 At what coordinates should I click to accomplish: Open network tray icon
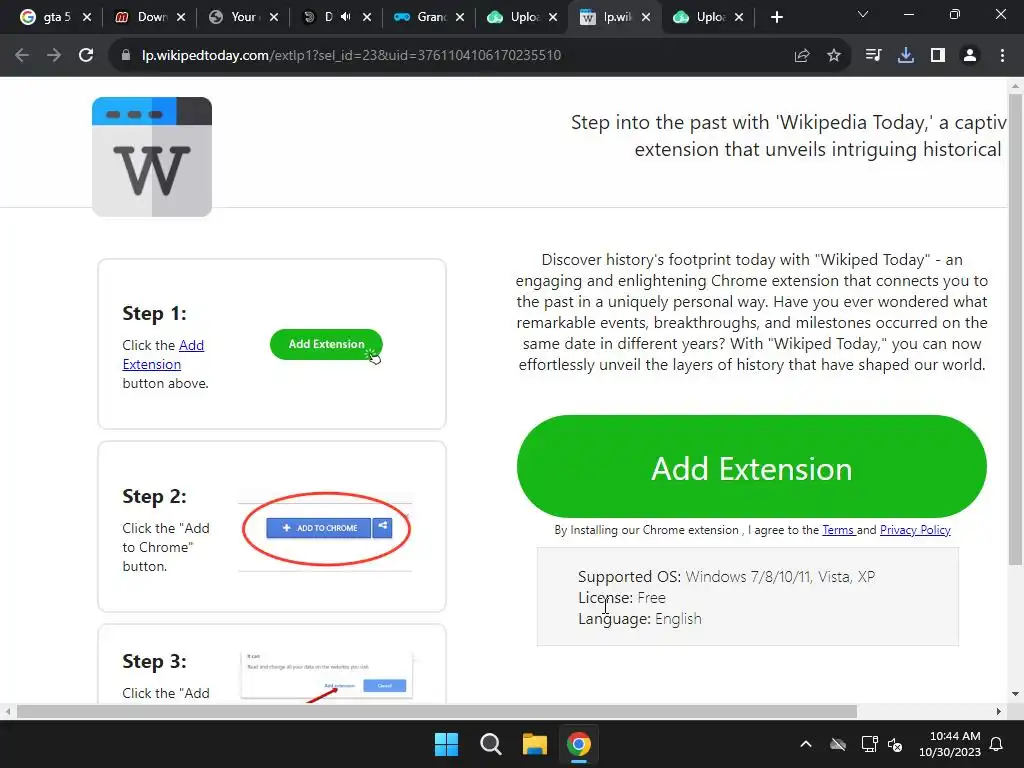869,744
